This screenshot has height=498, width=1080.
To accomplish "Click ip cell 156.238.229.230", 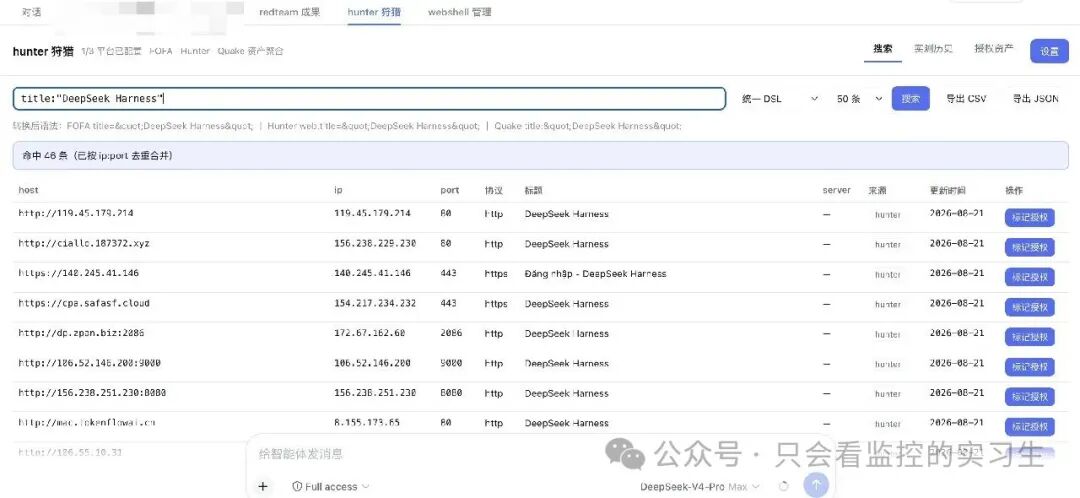I will 375,244.
